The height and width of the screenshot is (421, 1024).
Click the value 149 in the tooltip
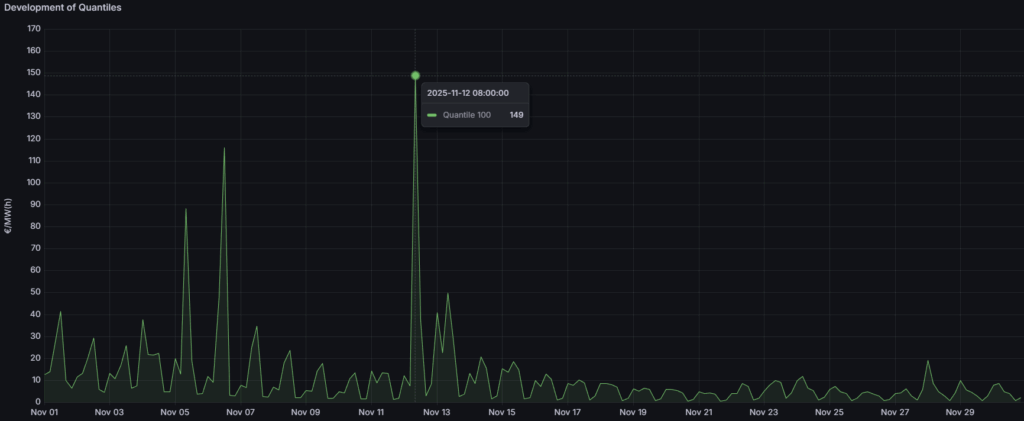(516, 115)
